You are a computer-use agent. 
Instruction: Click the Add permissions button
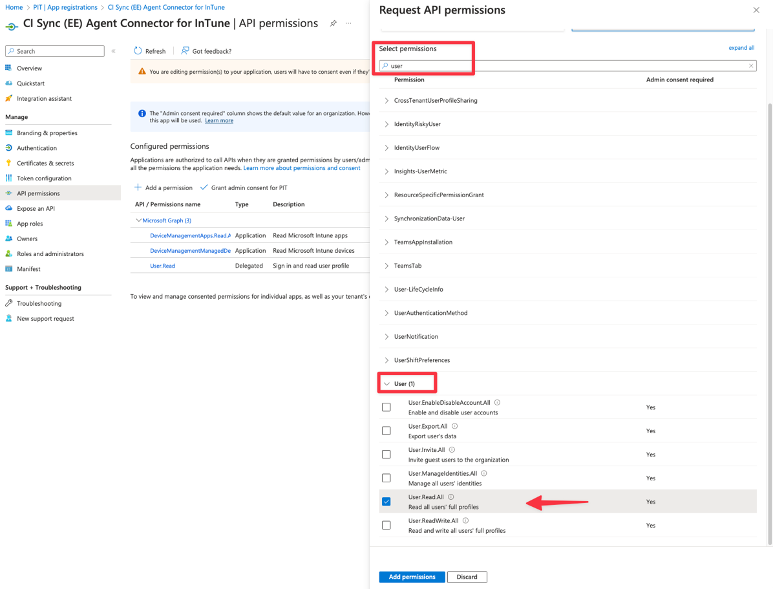click(412, 577)
